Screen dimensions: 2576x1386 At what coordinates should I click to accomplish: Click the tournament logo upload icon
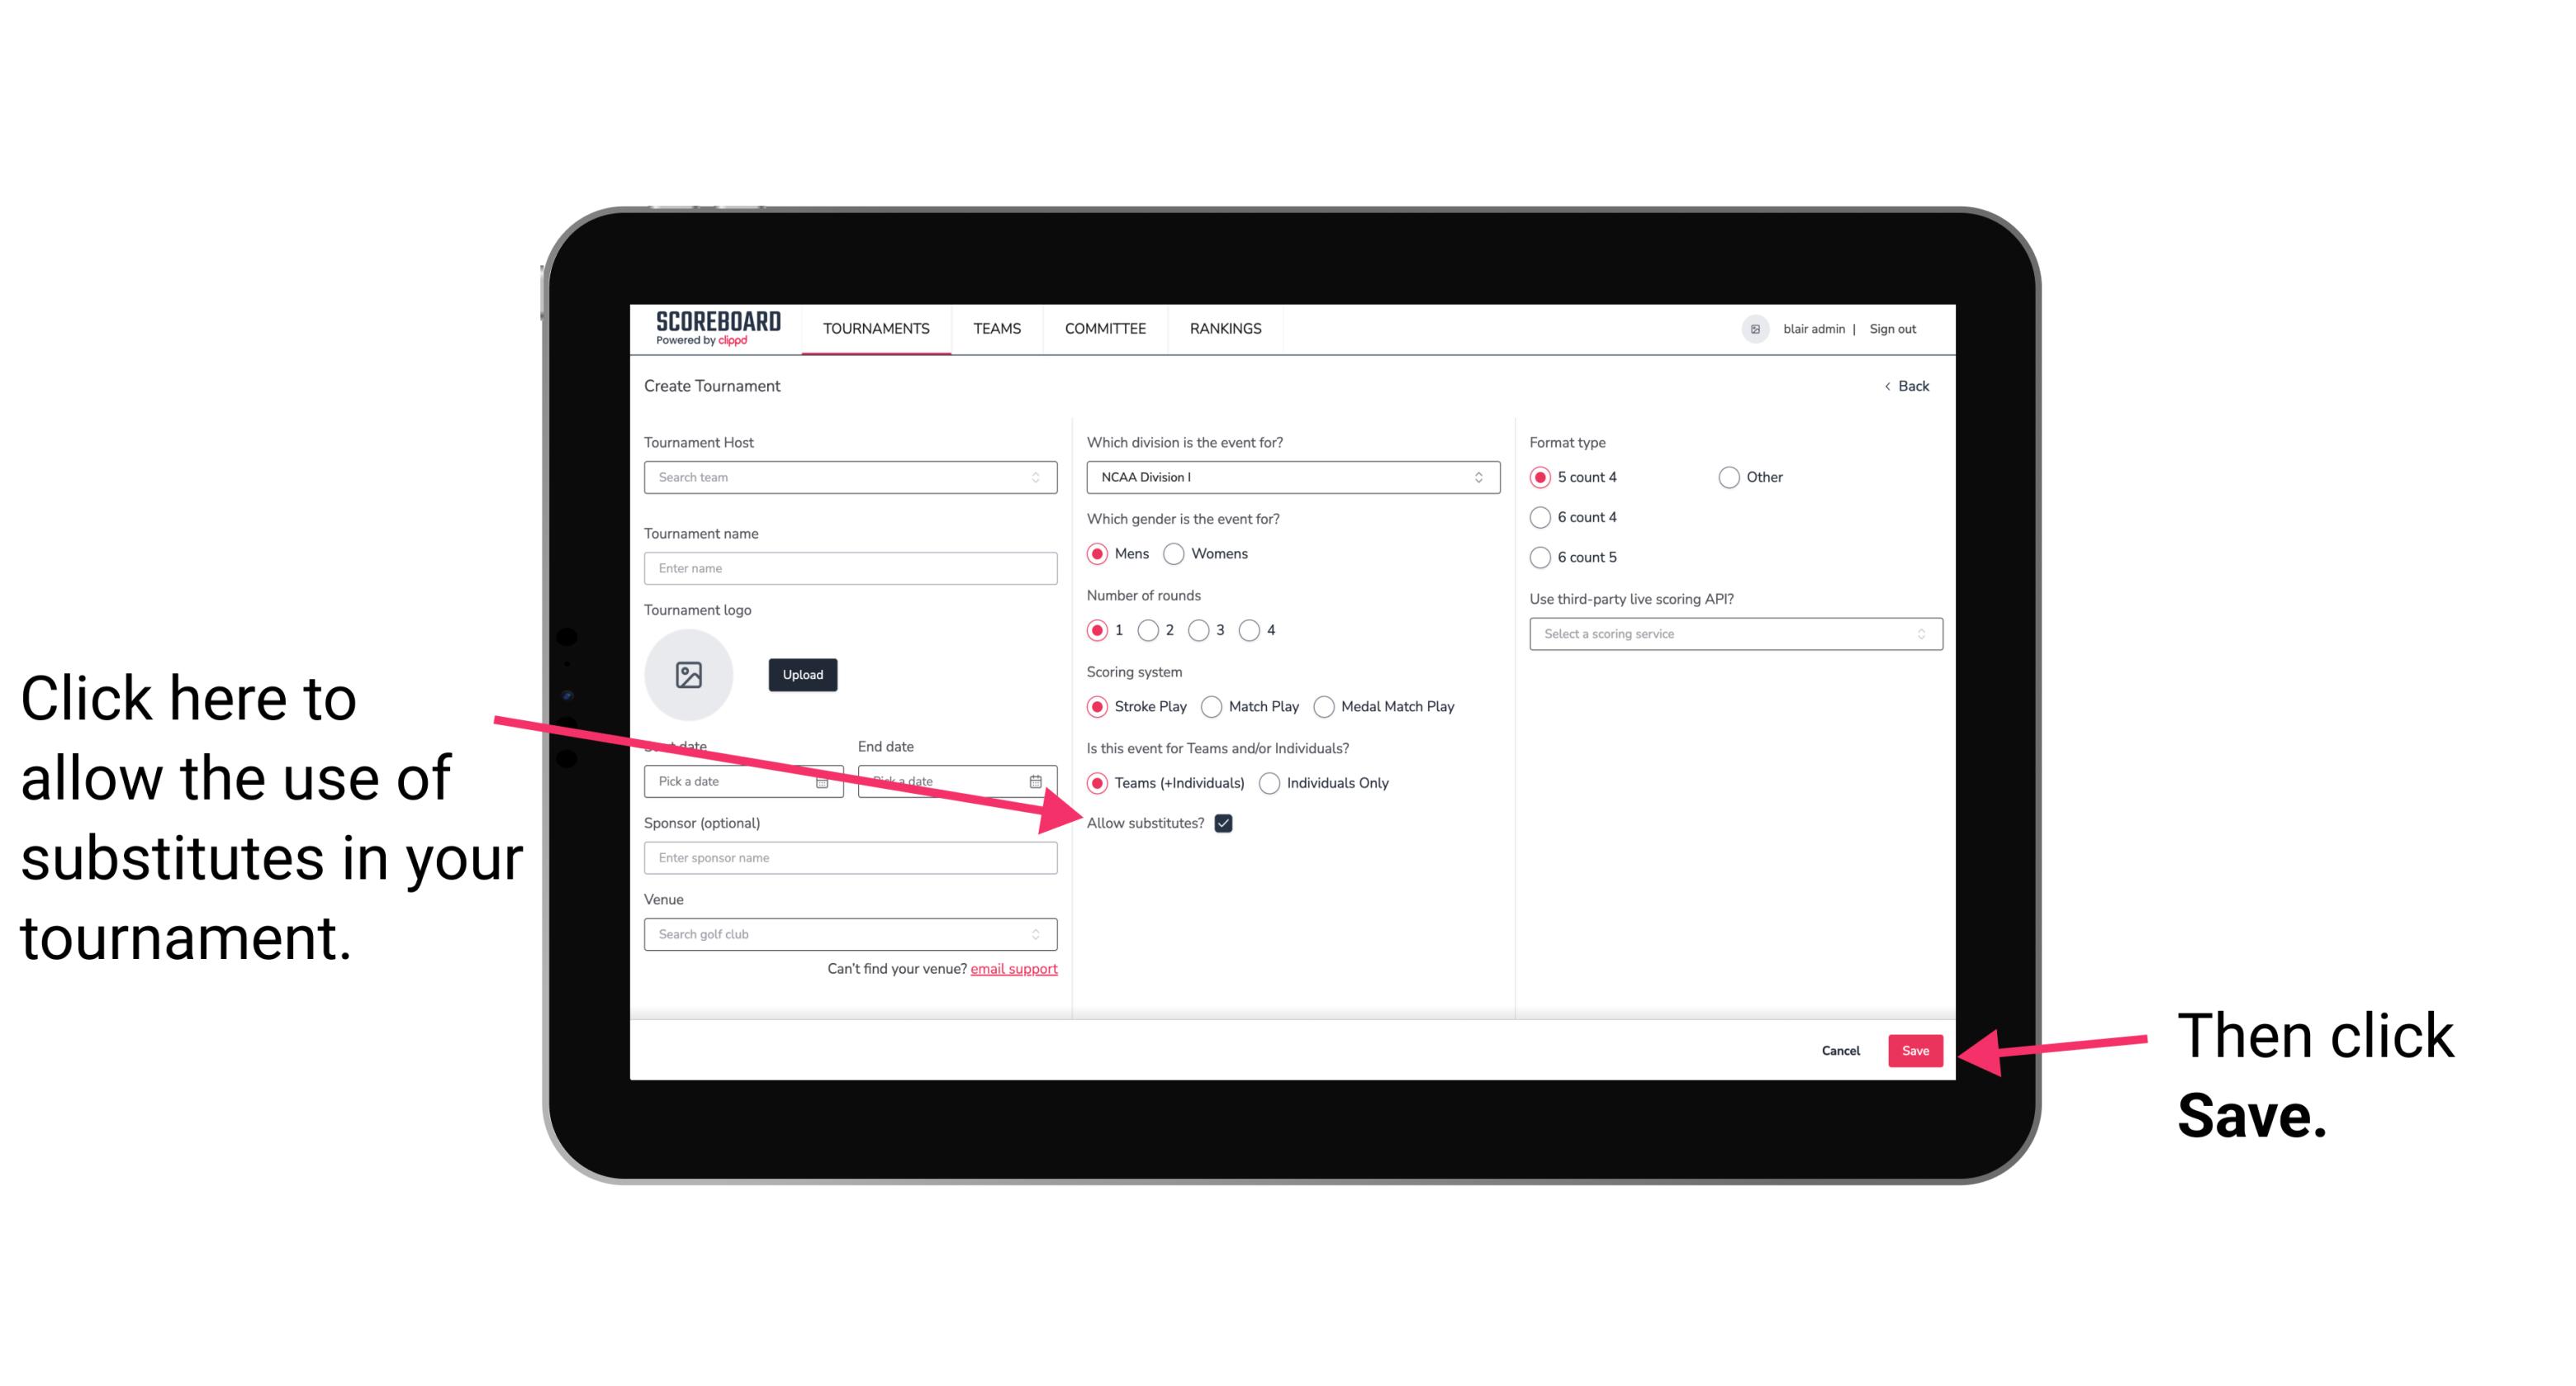689,674
